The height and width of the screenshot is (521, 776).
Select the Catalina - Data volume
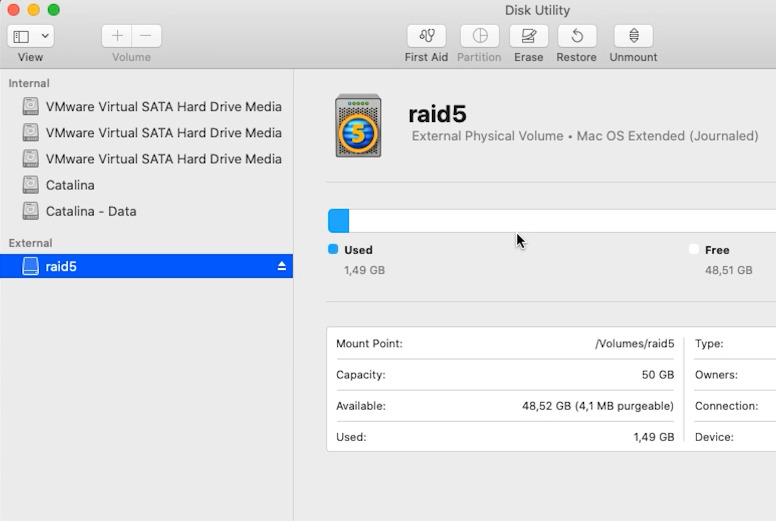(x=146, y=211)
